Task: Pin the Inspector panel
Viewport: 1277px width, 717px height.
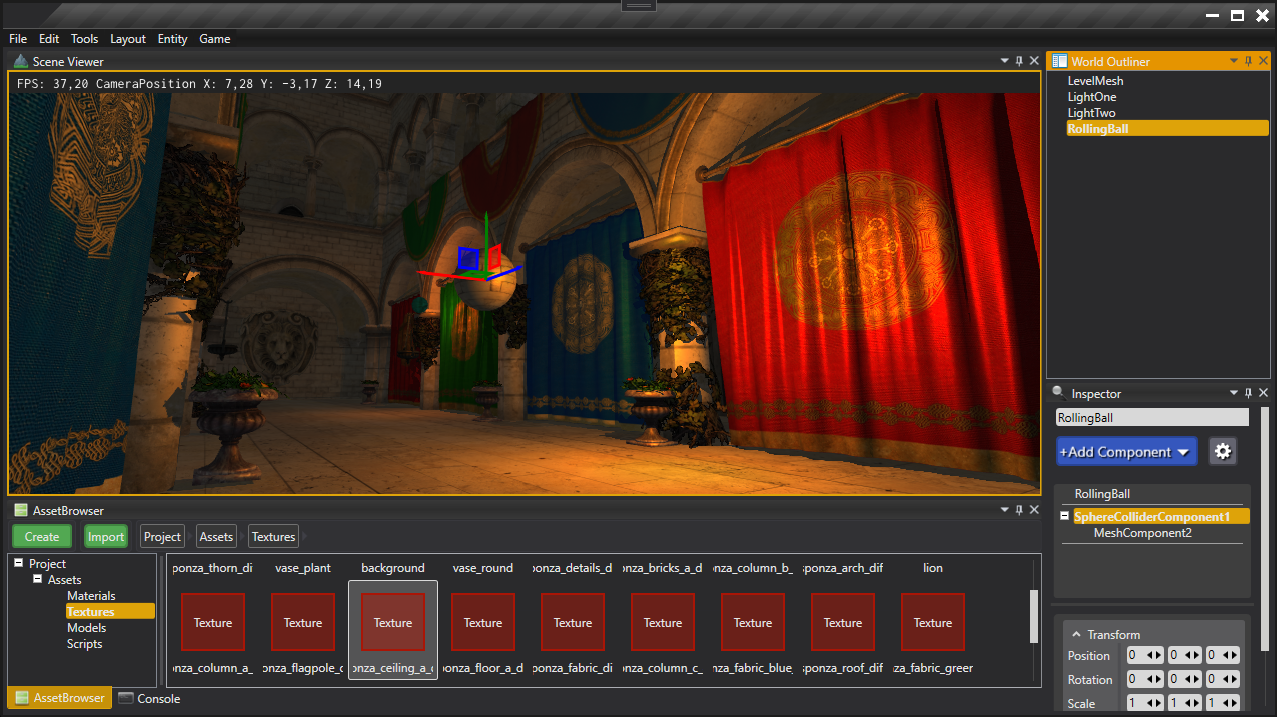Action: [x=1248, y=393]
